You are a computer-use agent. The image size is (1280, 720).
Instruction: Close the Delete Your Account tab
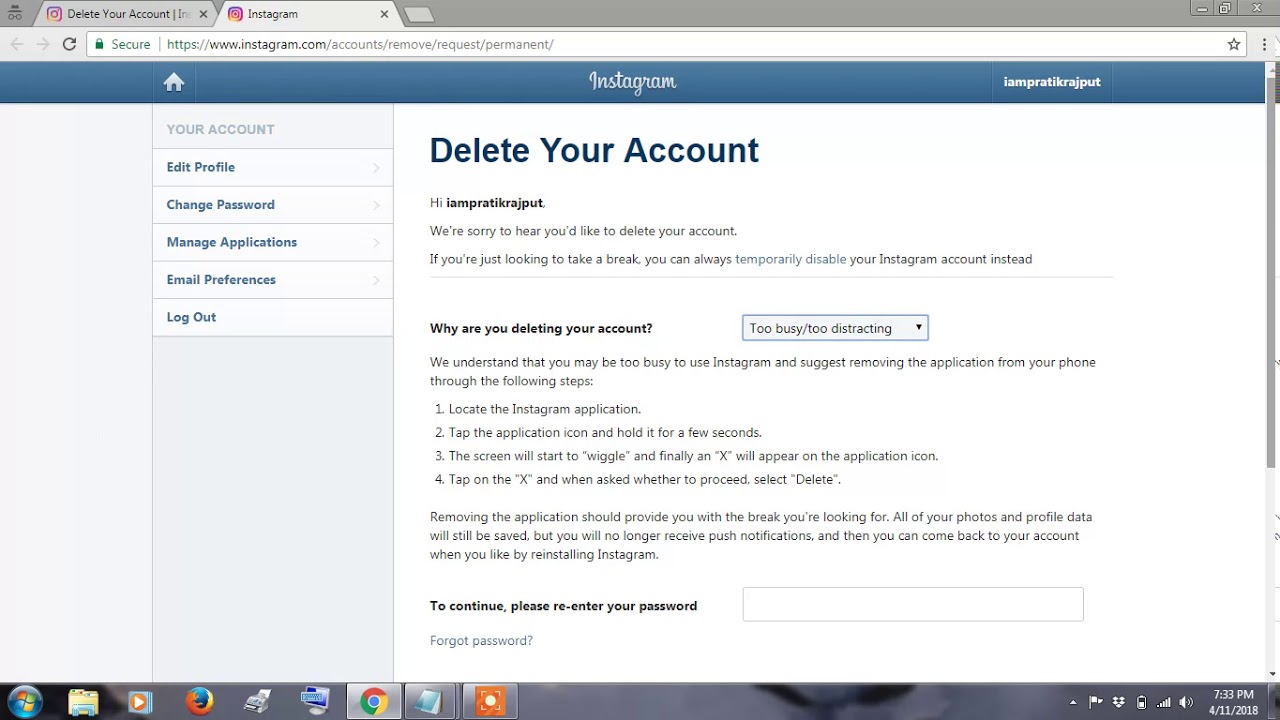pos(204,14)
